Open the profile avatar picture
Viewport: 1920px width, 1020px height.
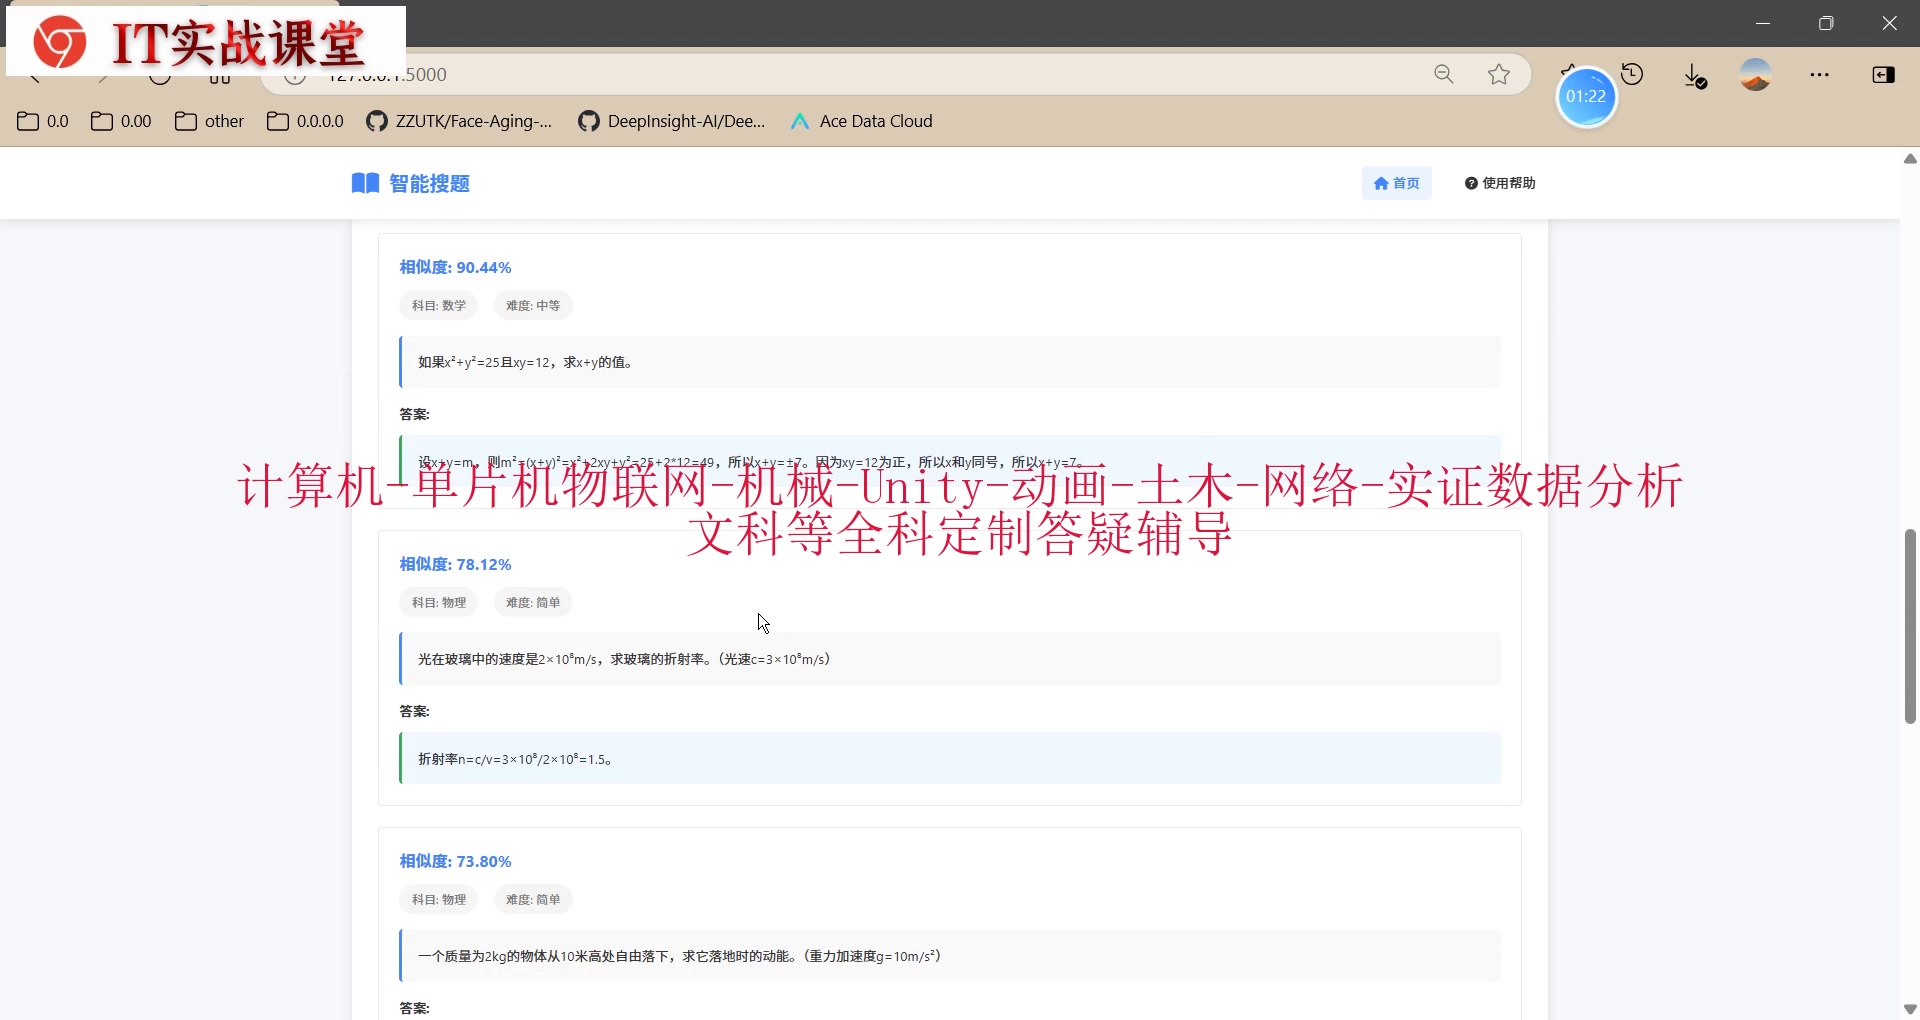pyautogui.click(x=1756, y=75)
